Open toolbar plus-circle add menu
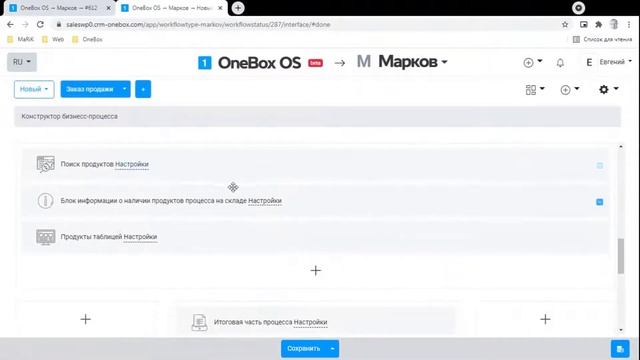Screen dimensions: 640x360 (569, 89)
